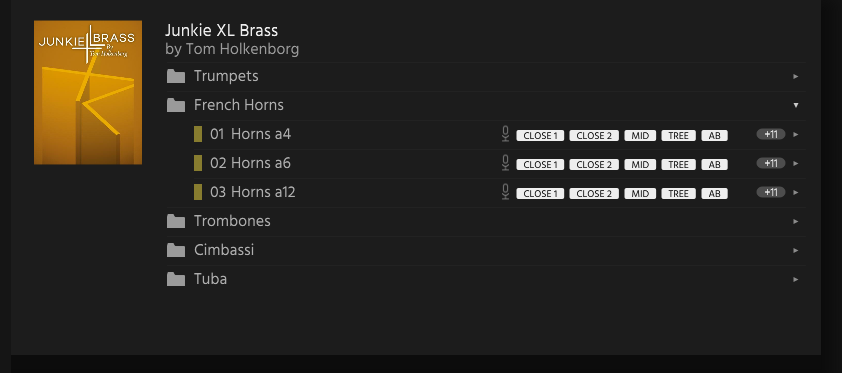This screenshot has width=842, height=373.
Task: Click the microphone icon for 03 Horns a12
Action: (x=505, y=192)
